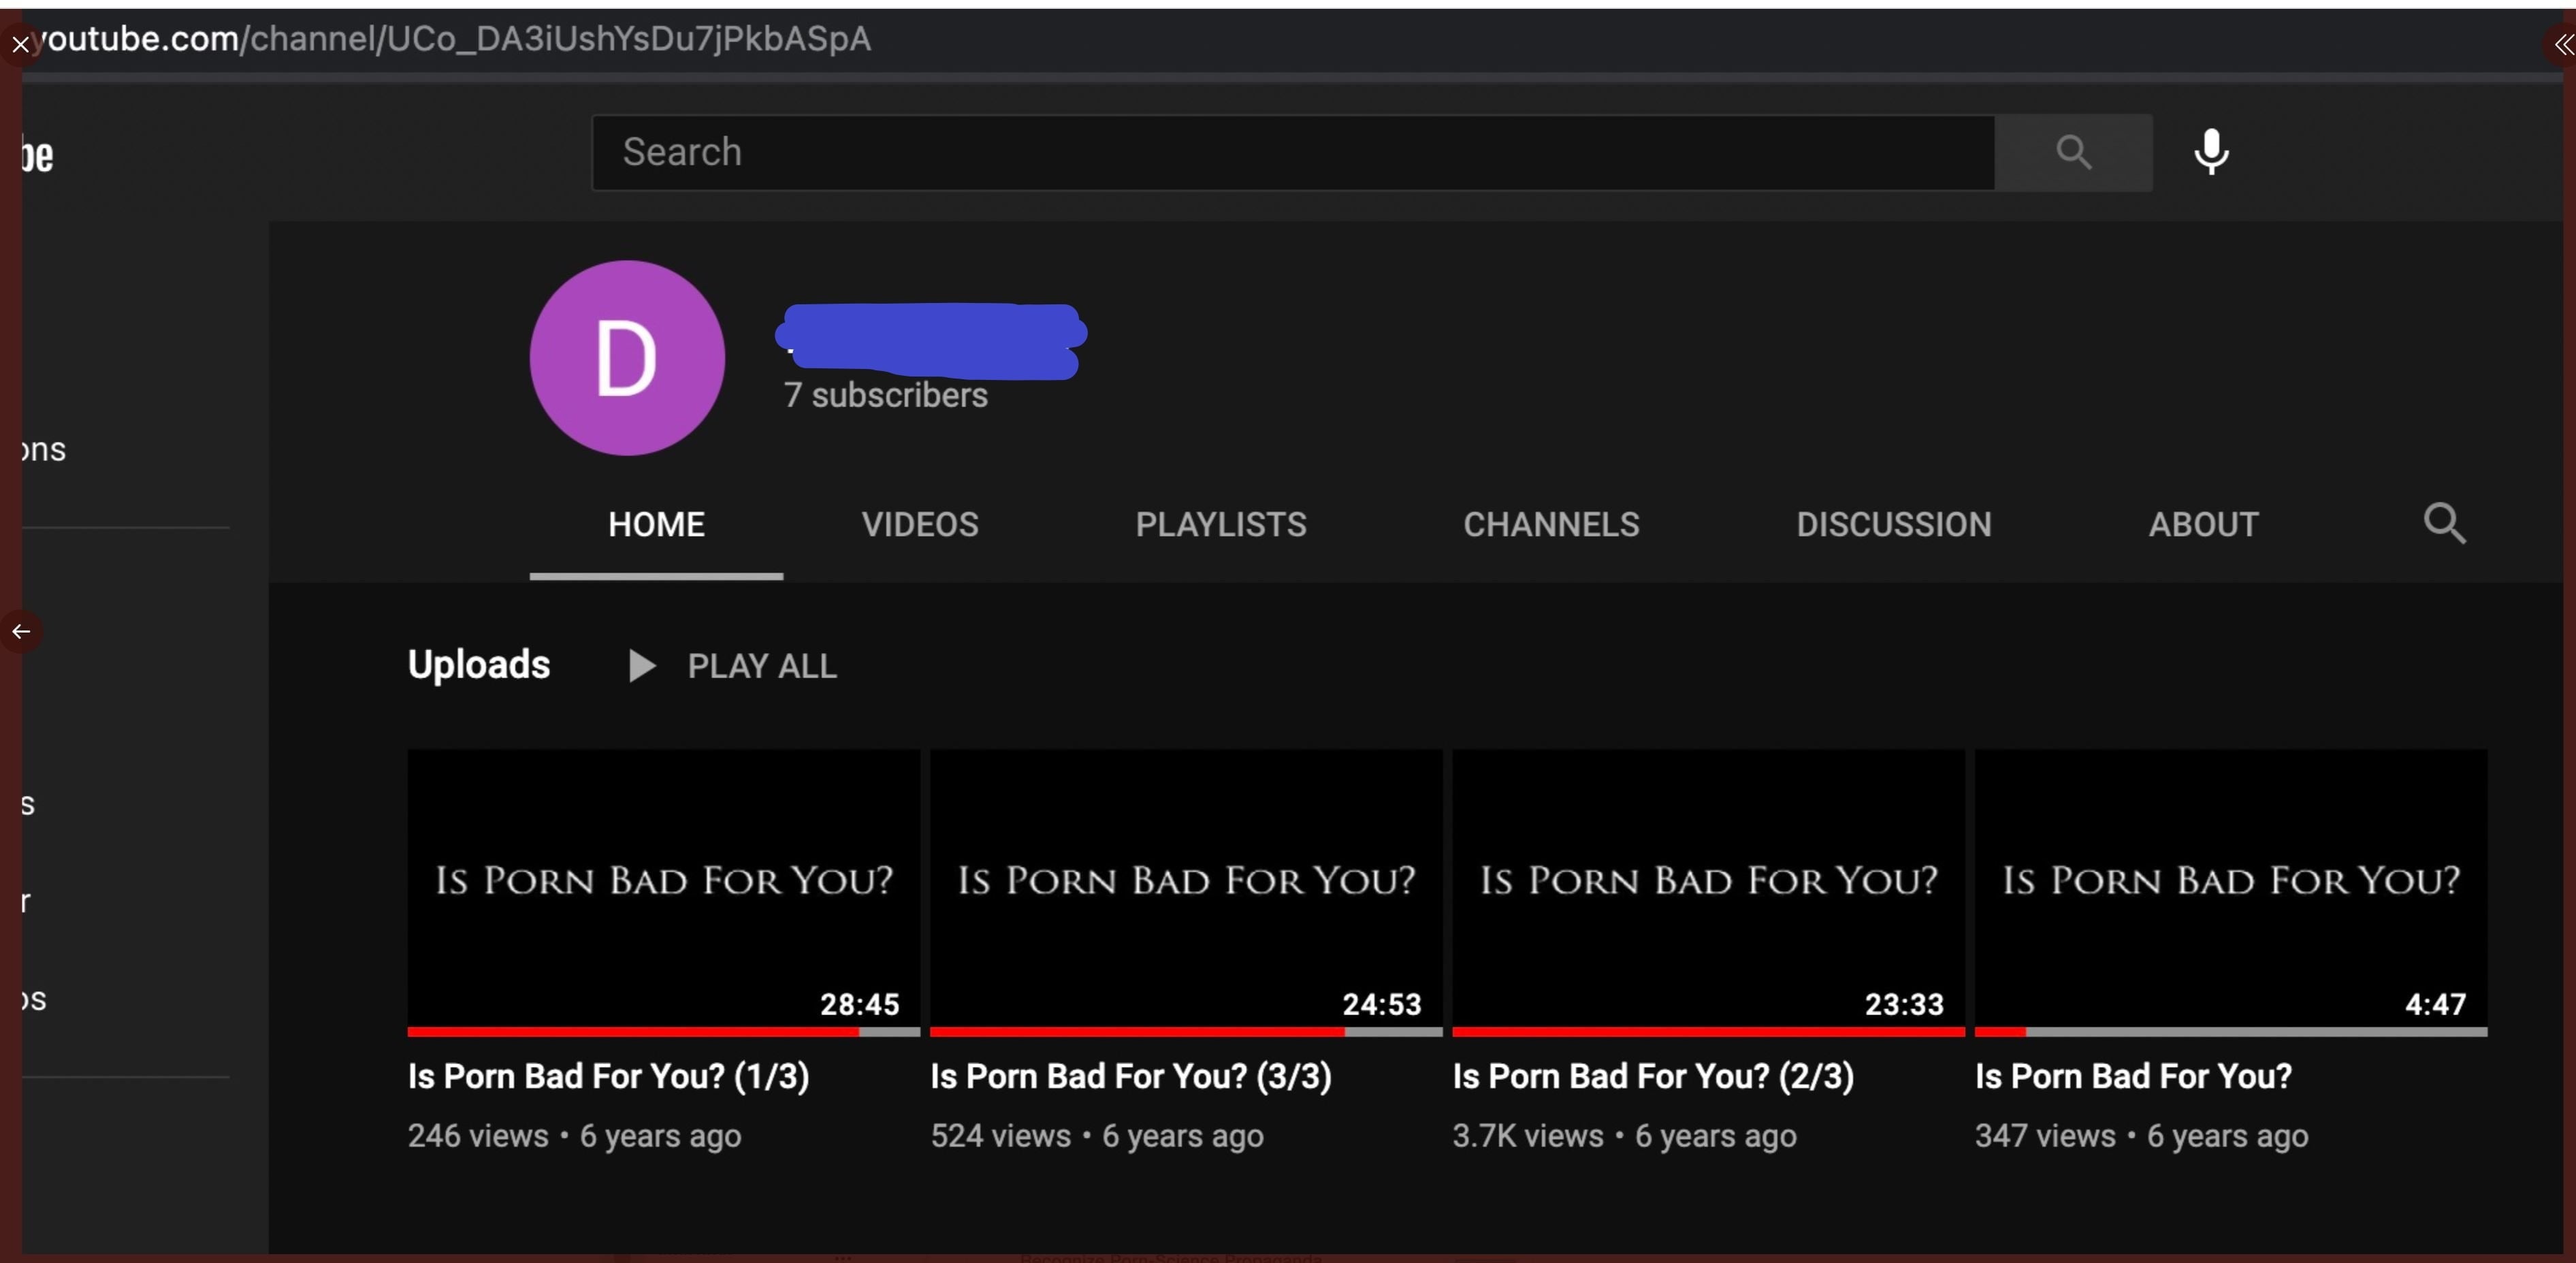Screen dimensions: 2576x1263
Task: Click the Uploads section heading
Action: pos(479,665)
